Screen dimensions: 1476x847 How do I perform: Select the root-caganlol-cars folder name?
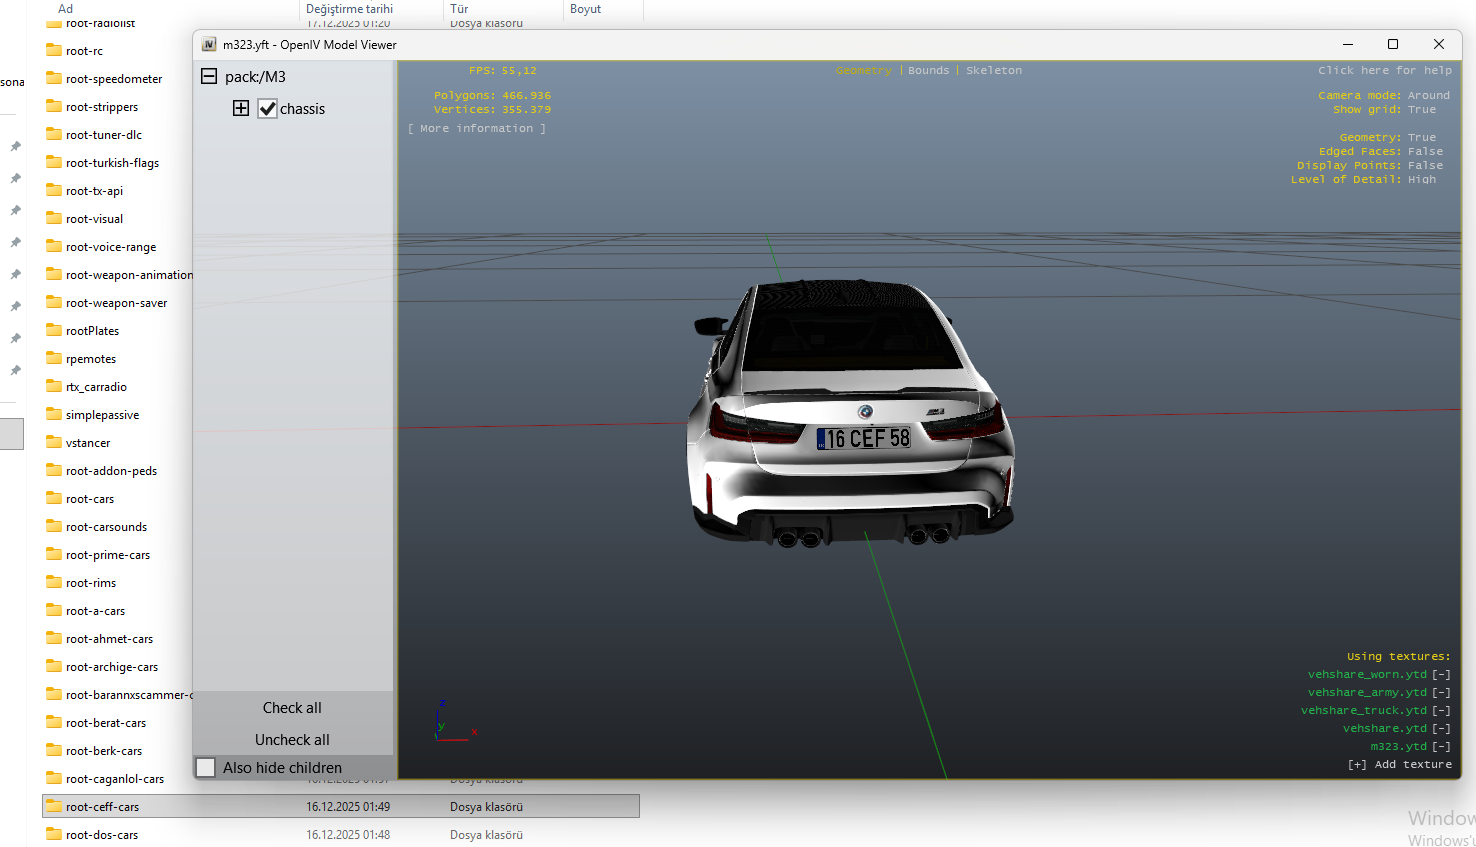(x=115, y=779)
